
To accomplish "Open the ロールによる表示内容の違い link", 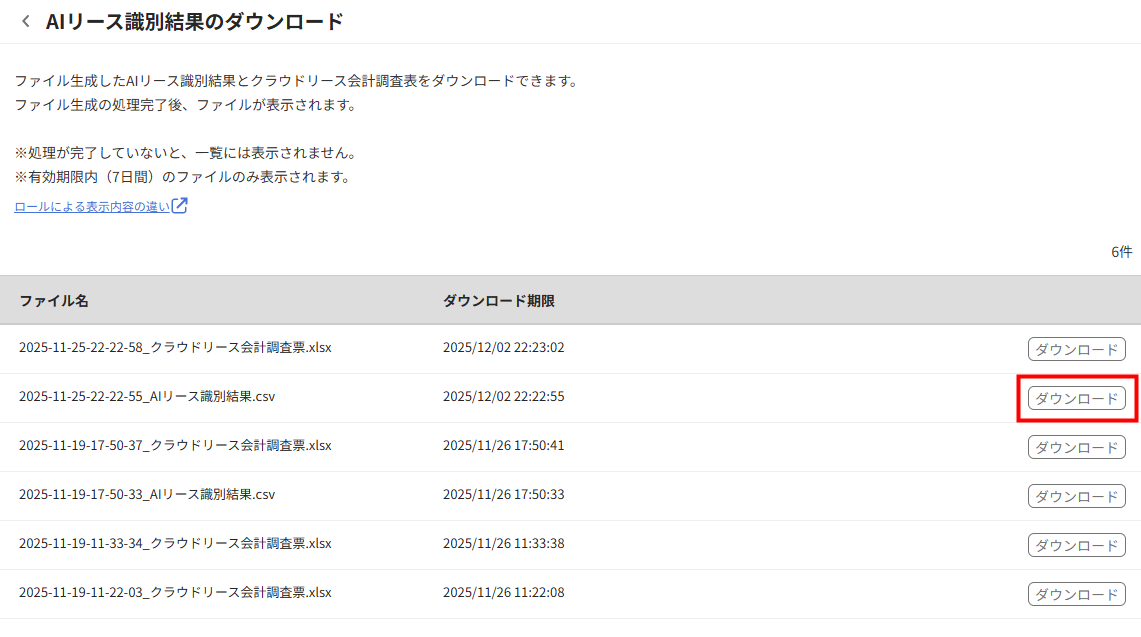I will [x=92, y=207].
